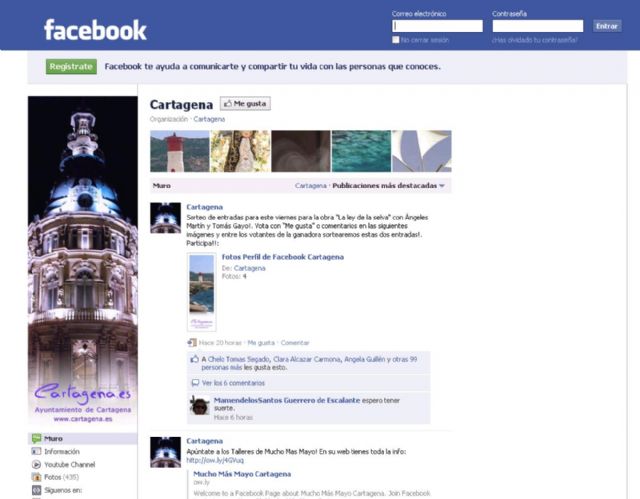Click the Información sidebar icon
The height and width of the screenshot is (499, 640).
[x=36, y=451]
